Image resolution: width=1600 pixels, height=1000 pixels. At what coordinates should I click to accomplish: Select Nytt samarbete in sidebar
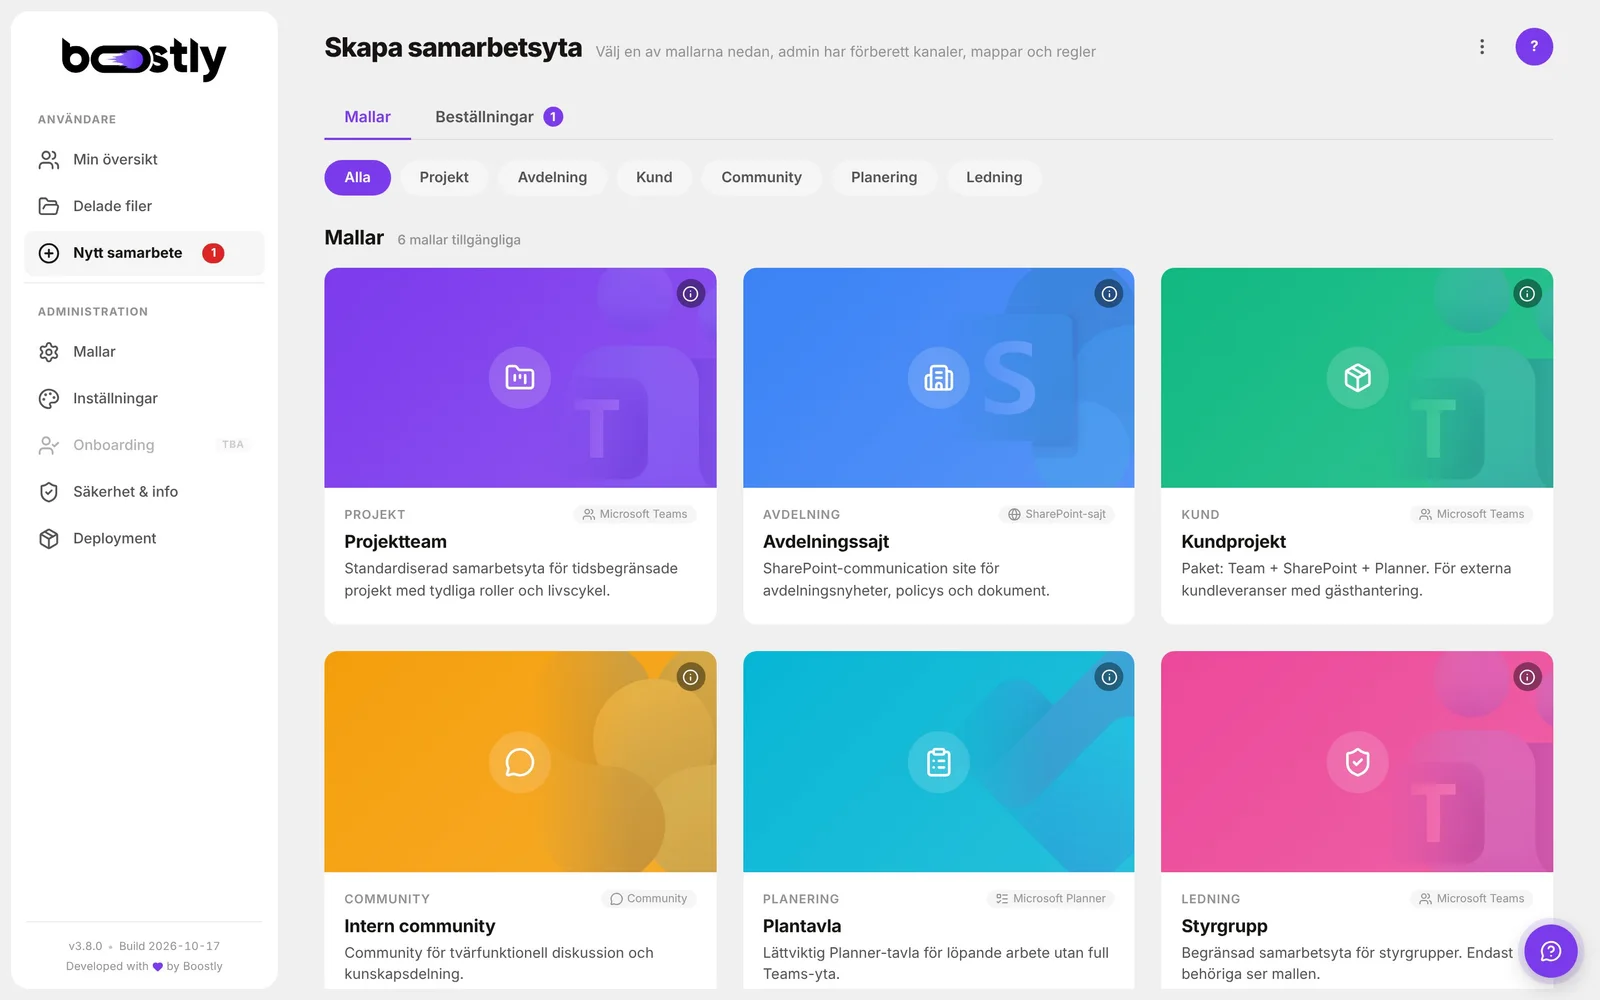[144, 253]
